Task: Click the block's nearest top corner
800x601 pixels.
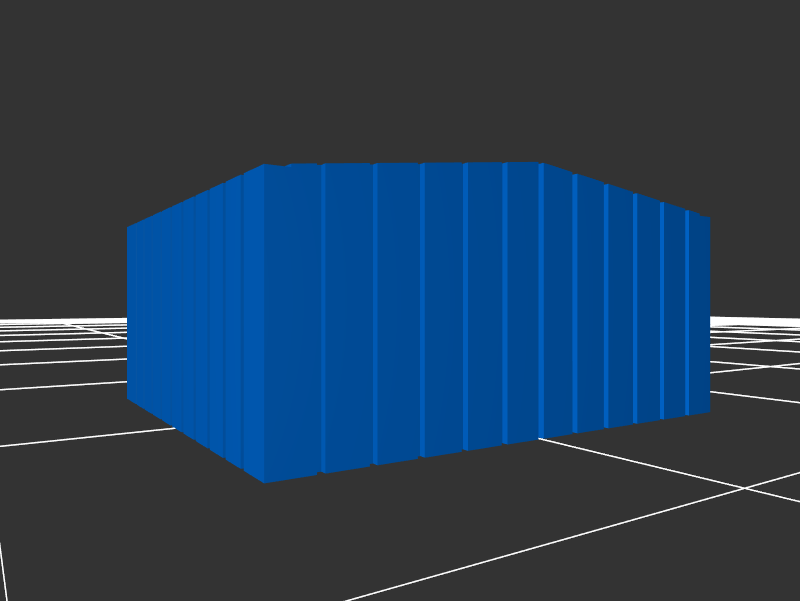Action: (265, 165)
